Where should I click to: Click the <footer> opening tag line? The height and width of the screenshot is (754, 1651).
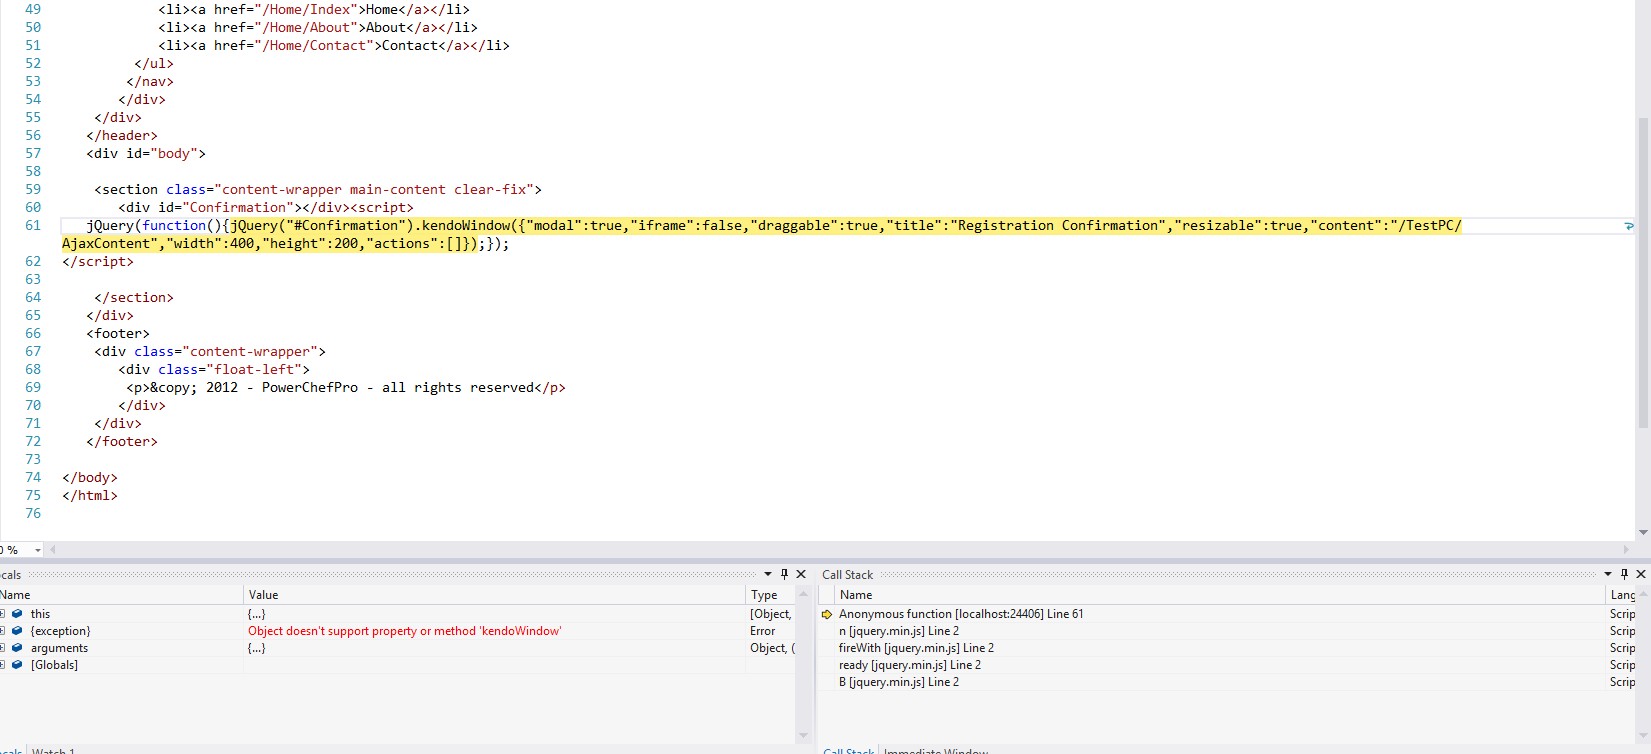coord(118,334)
